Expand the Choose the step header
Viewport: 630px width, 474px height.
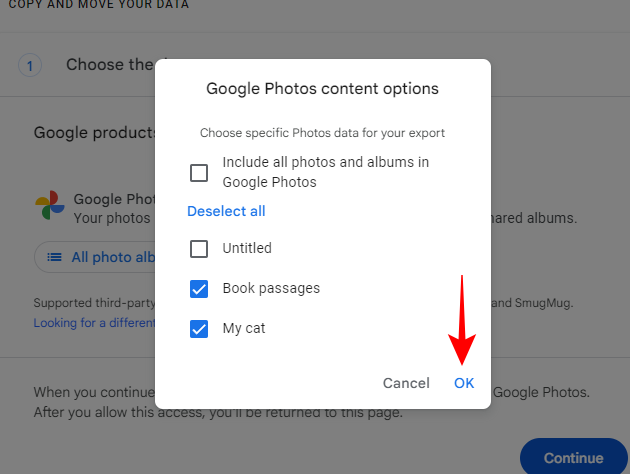tap(109, 65)
